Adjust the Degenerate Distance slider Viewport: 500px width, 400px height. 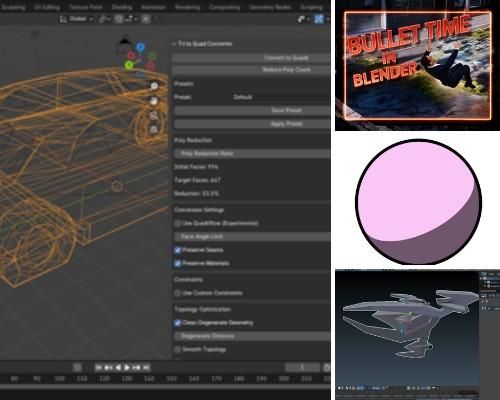pos(252,336)
